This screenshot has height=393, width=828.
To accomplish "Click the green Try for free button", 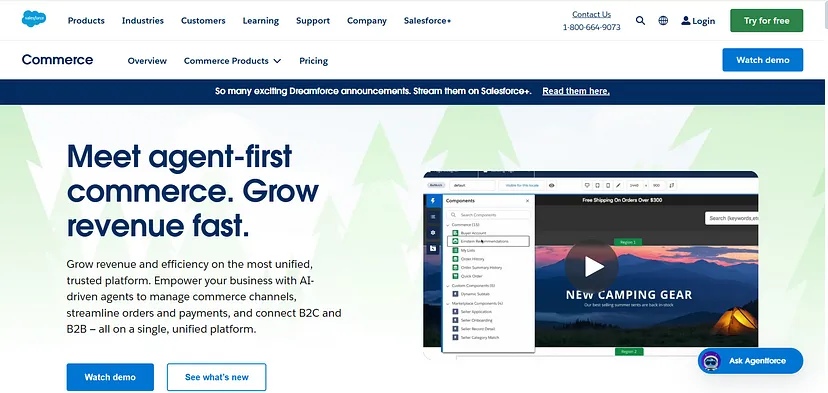I will tap(766, 21).
